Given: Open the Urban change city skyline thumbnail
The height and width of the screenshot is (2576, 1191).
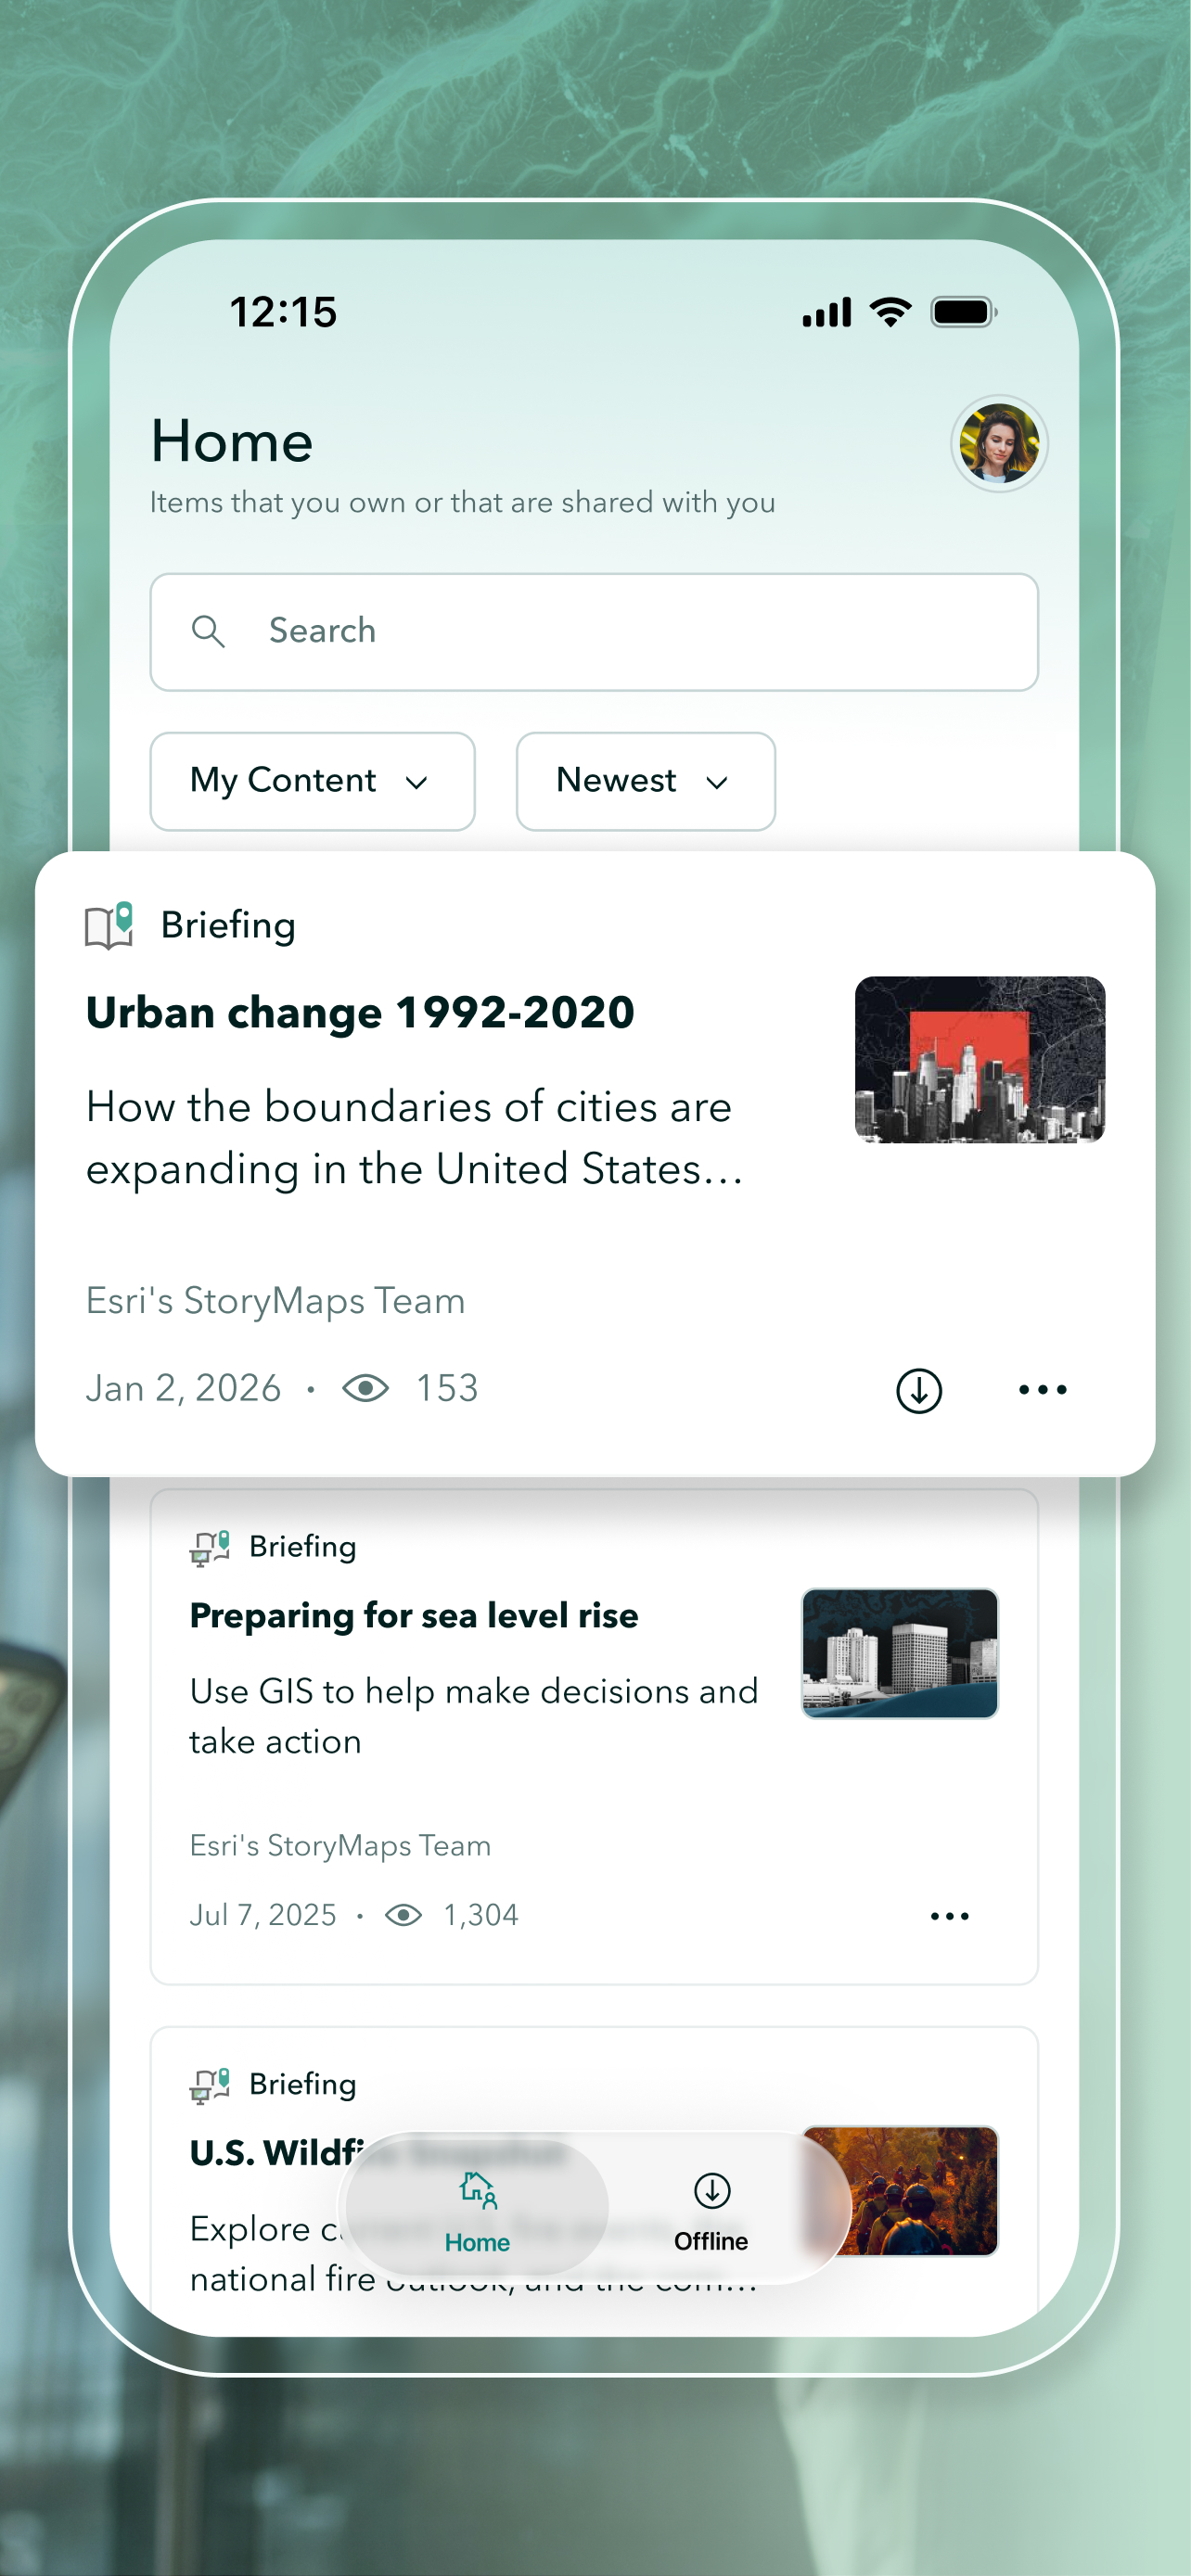Looking at the screenshot, I should click(x=979, y=1059).
